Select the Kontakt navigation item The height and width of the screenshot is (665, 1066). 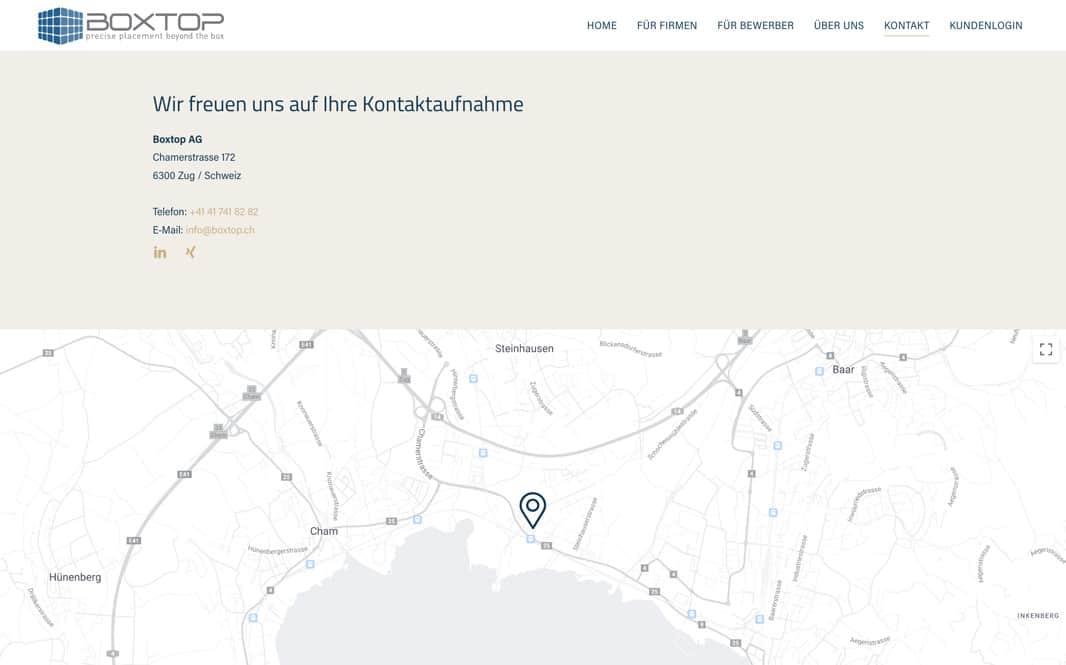(x=906, y=26)
